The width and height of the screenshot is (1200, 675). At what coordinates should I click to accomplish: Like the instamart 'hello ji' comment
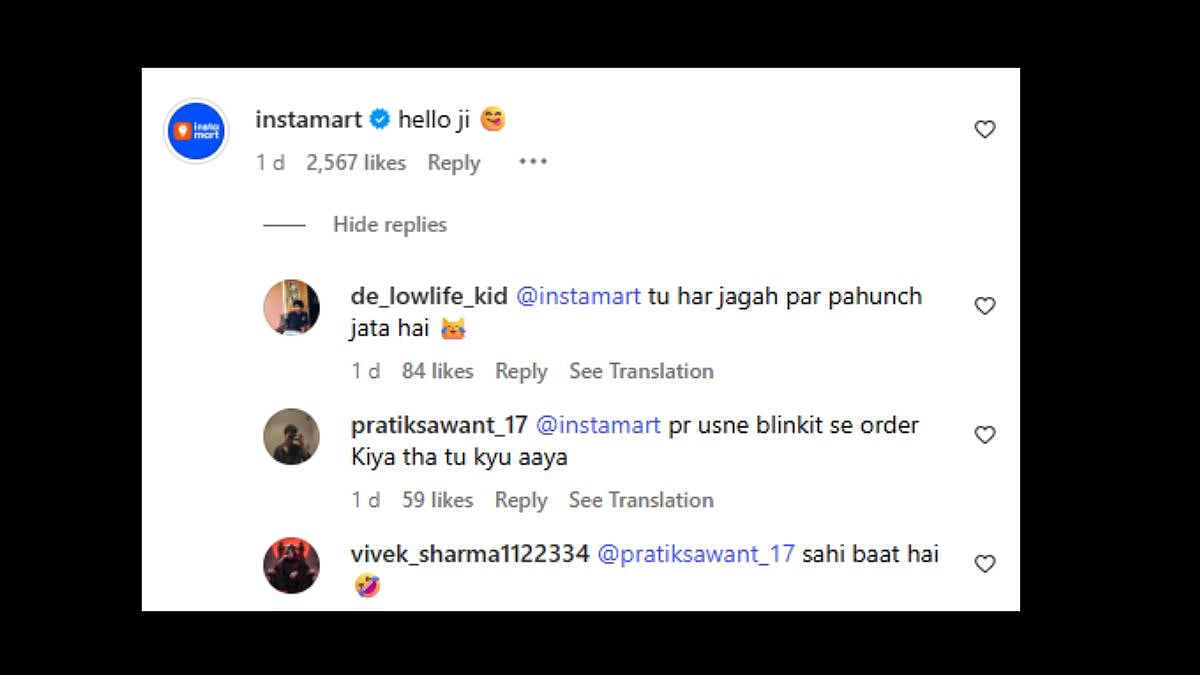coord(985,129)
